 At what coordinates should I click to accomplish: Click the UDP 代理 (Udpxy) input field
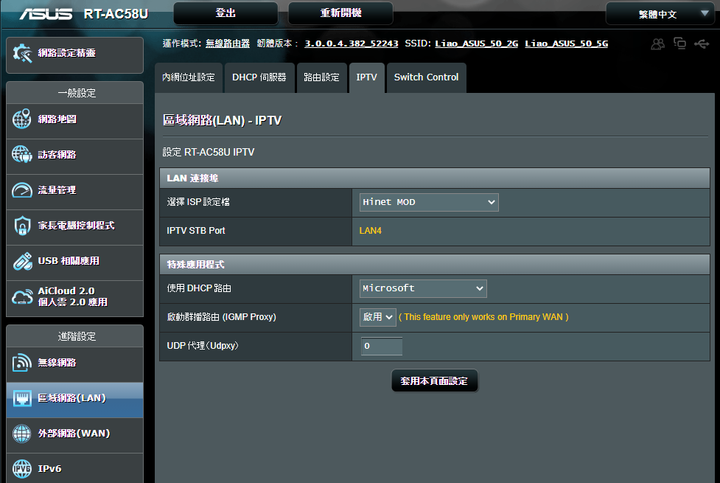click(x=382, y=346)
